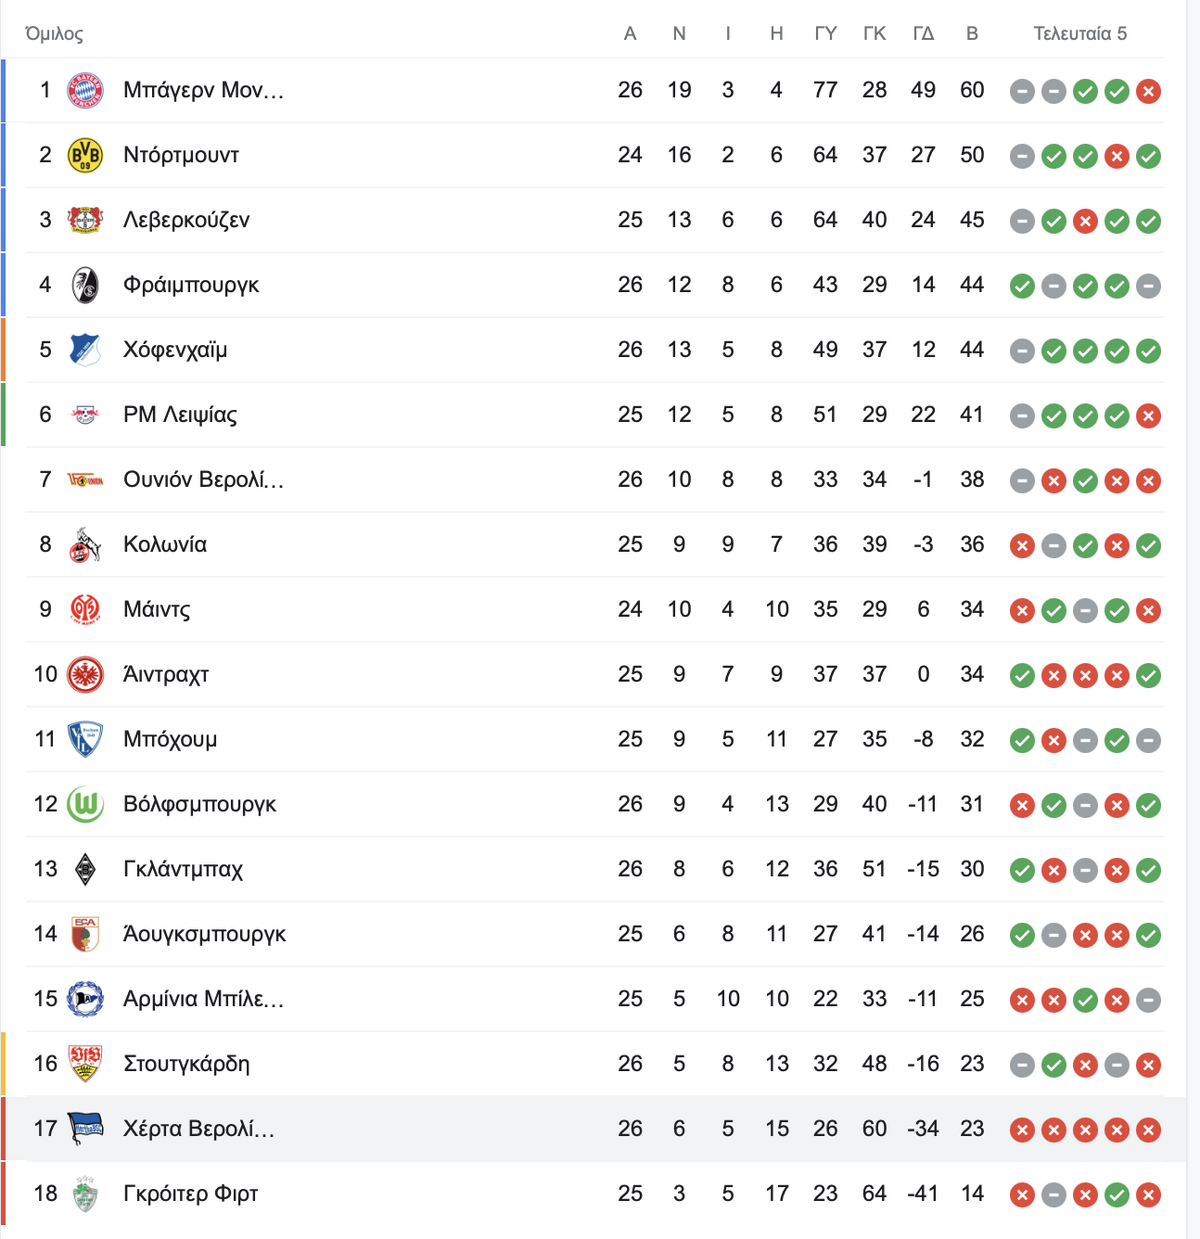Image resolution: width=1200 pixels, height=1239 pixels.
Task: Open the Κολωνία team row
Action: click(594, 545)
